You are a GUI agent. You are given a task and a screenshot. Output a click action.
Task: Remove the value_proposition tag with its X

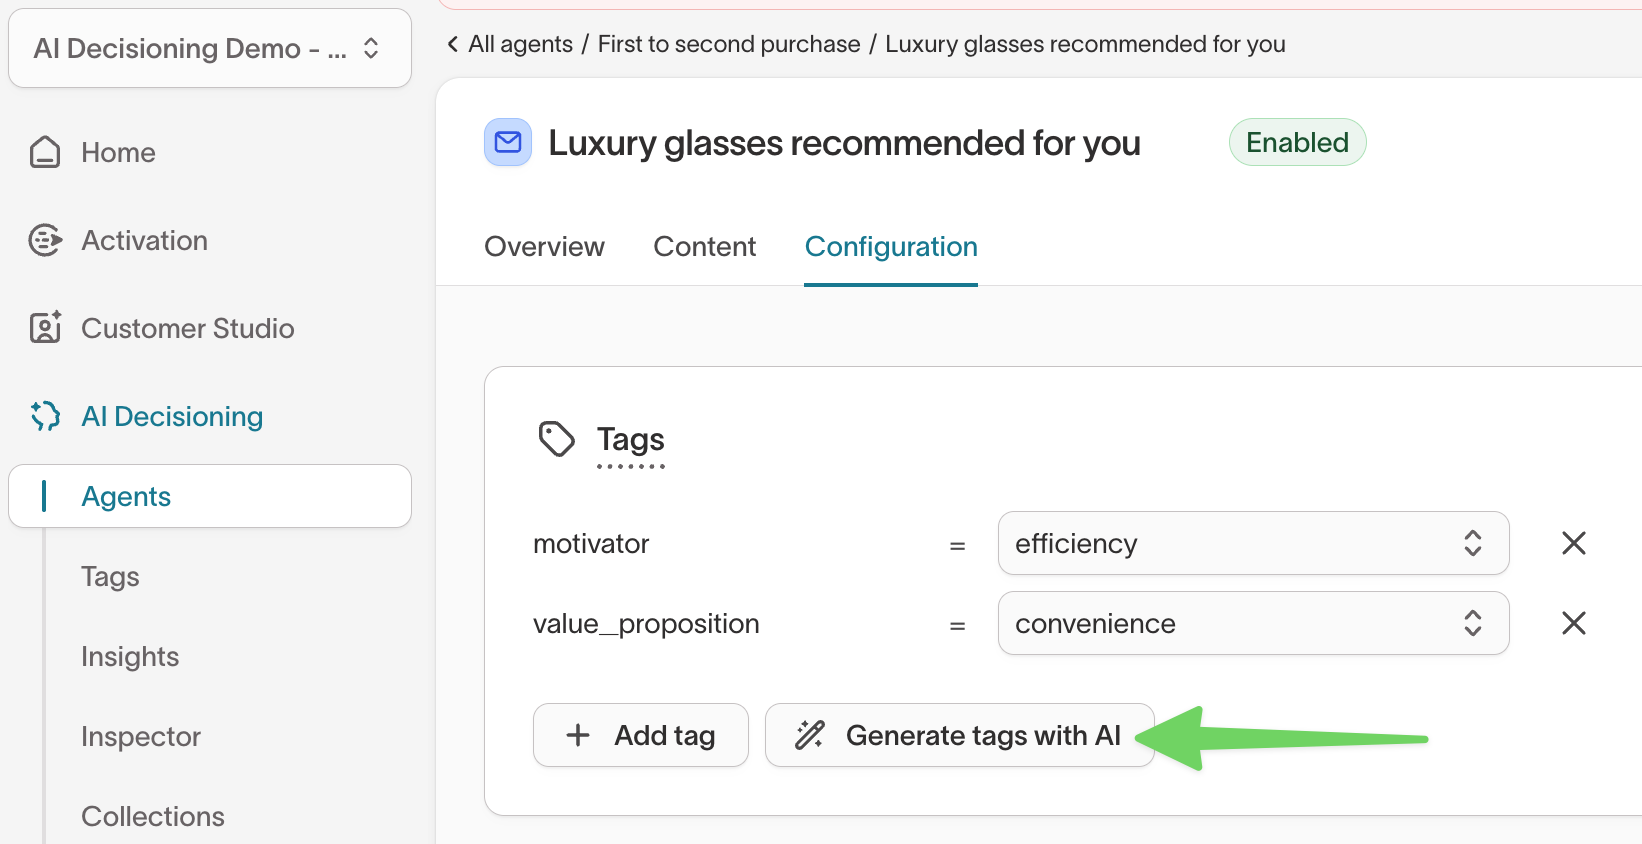click(x=1573, y=623)
